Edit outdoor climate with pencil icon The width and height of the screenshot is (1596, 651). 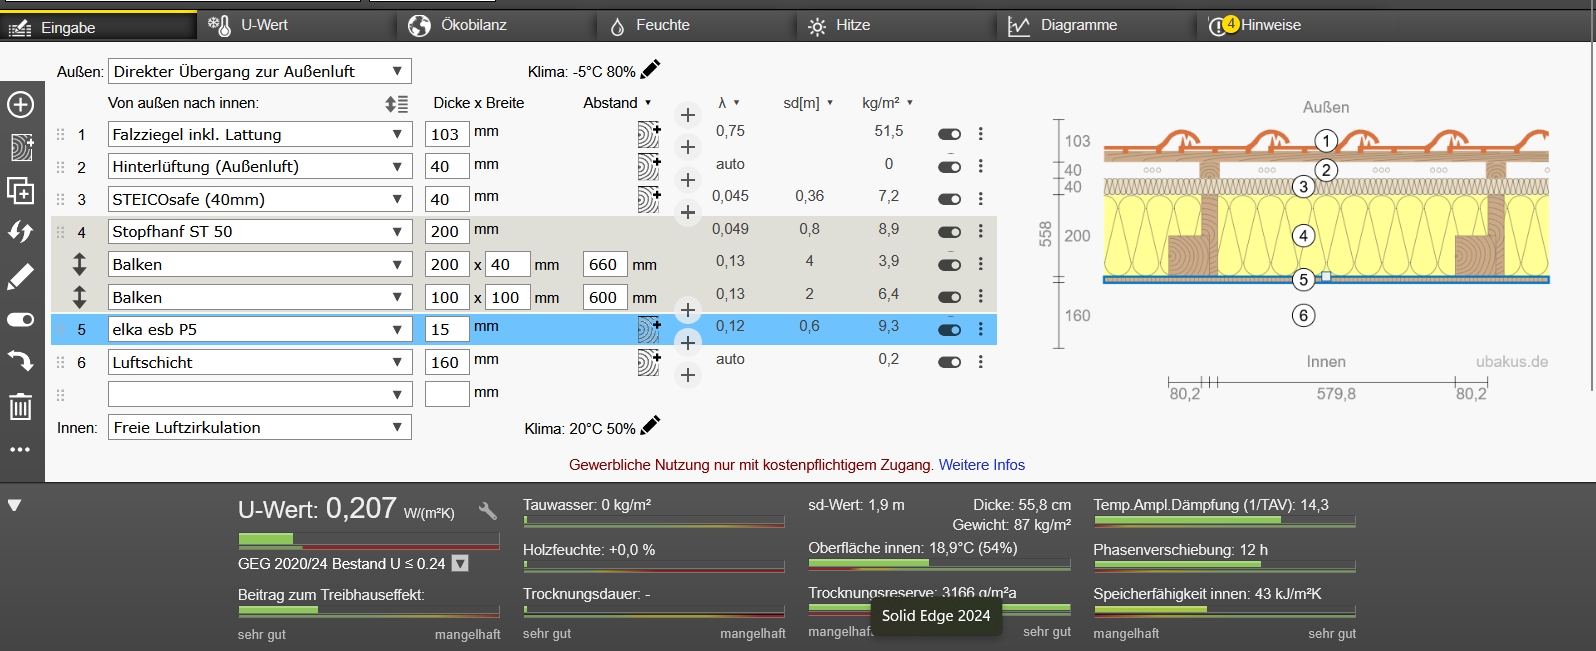(x=650, y=69)
